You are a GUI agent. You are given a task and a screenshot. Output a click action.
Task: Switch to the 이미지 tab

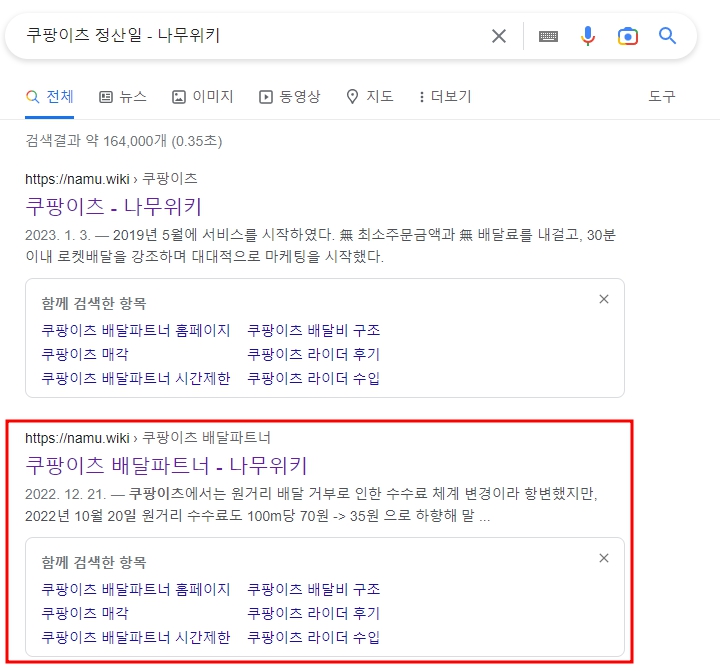click(202, 96)
